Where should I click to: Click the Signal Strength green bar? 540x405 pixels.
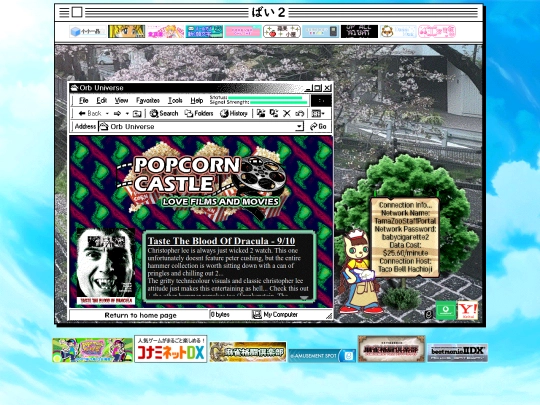pyautogui.click(x=279, y=102)
